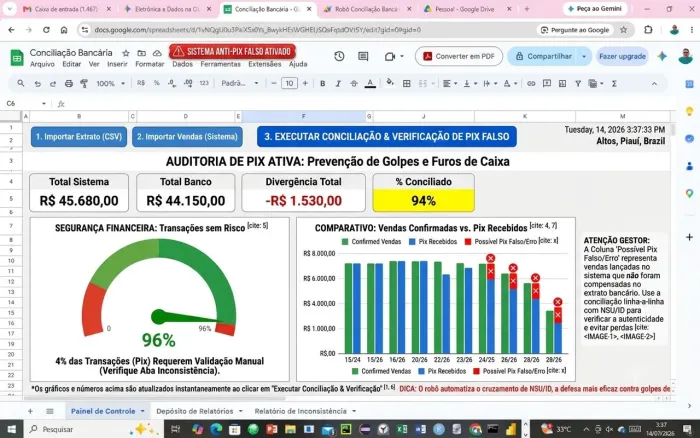Open the fill color picker

point(390,83)
